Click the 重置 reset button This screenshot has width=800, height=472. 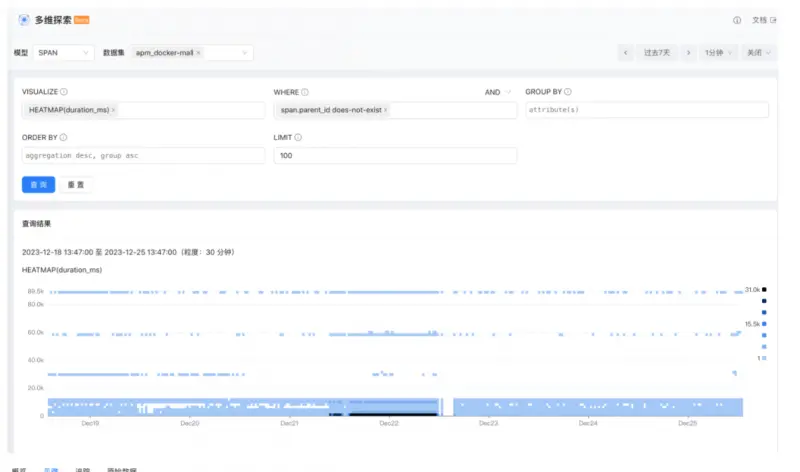[75, 184]
